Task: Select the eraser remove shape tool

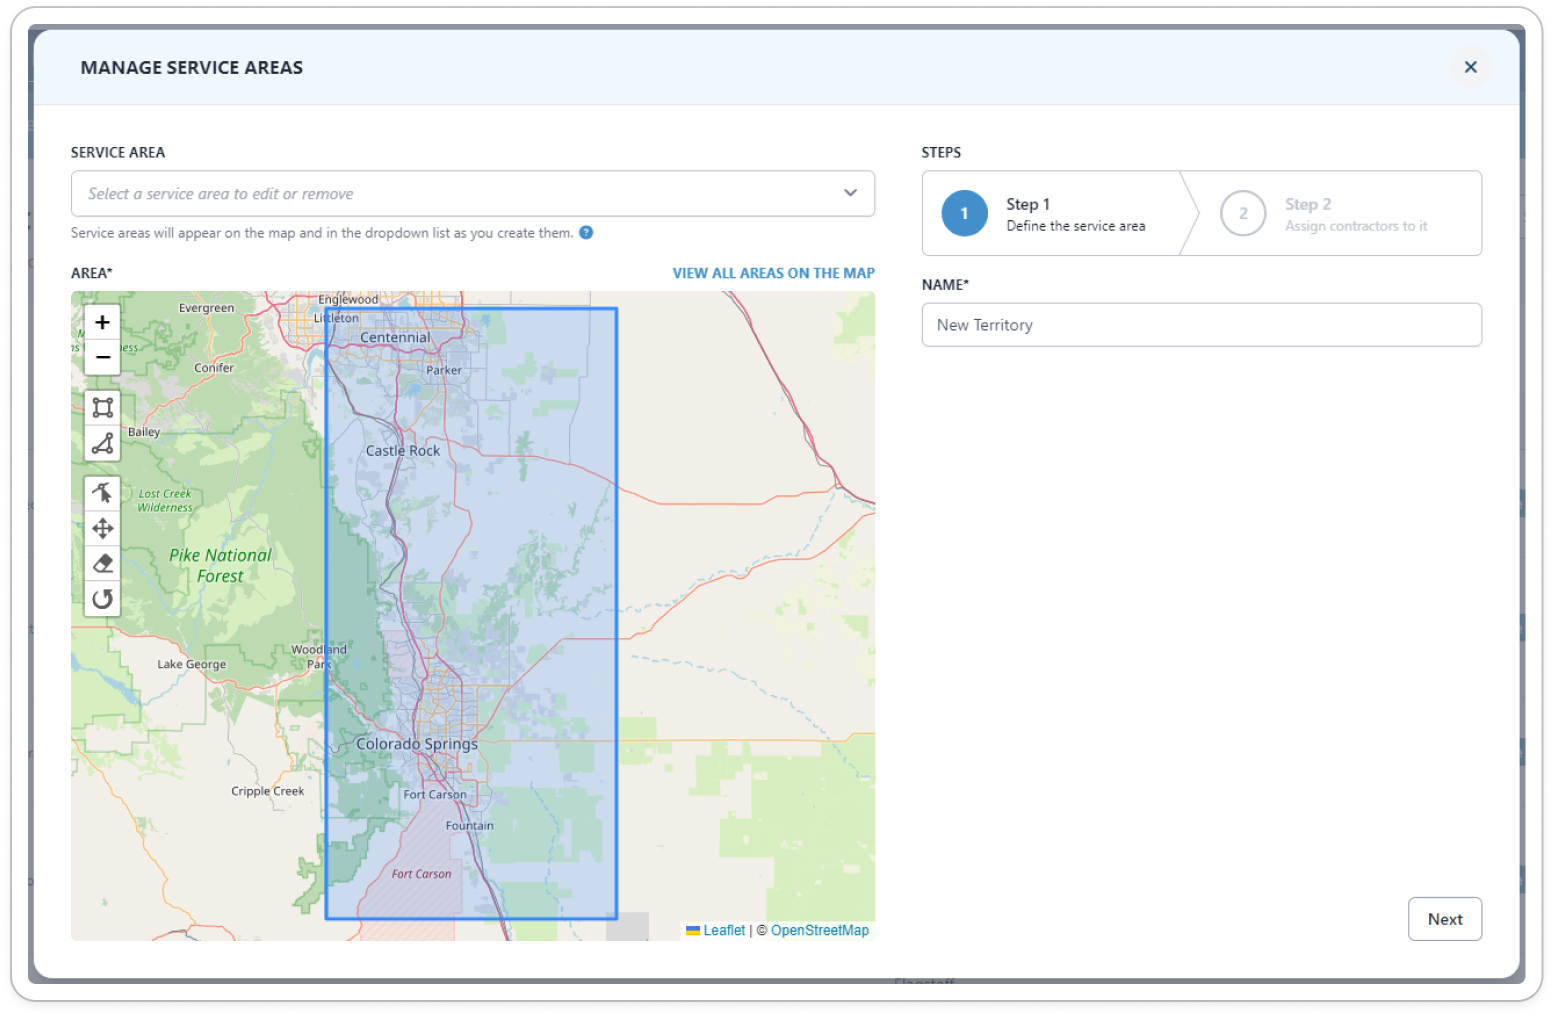Action: pyautogui.click(x=102, y=563)
